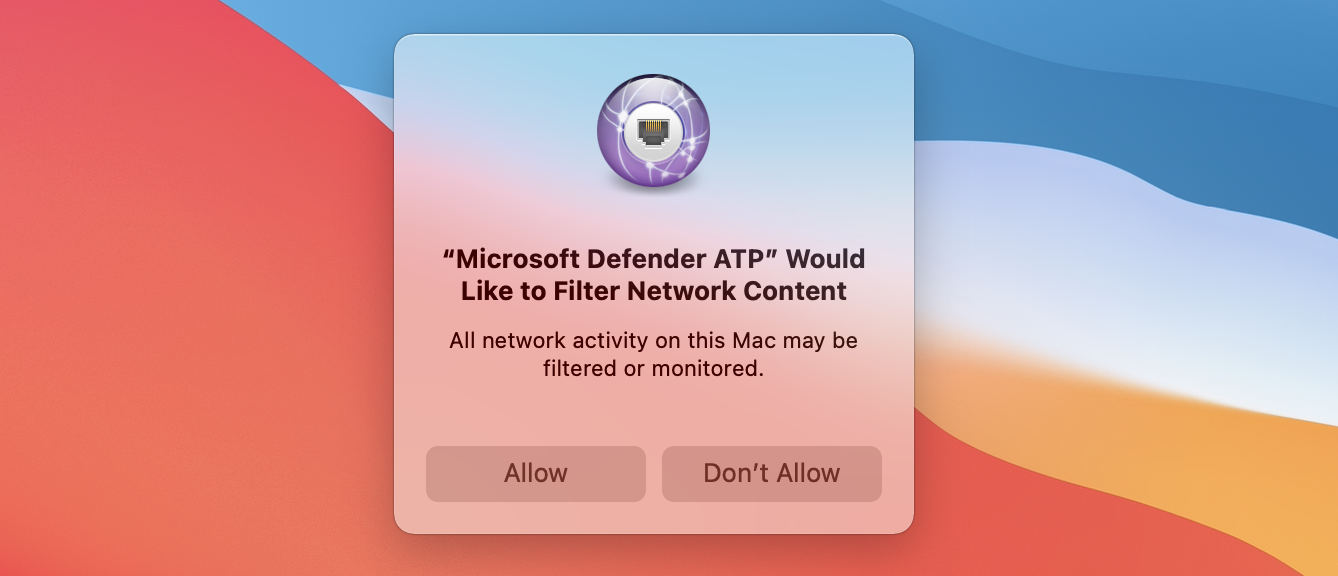Screen dimensions: 1338x576
Task: Select the word "Would" in the dialog title
Action: coord(827,258)
